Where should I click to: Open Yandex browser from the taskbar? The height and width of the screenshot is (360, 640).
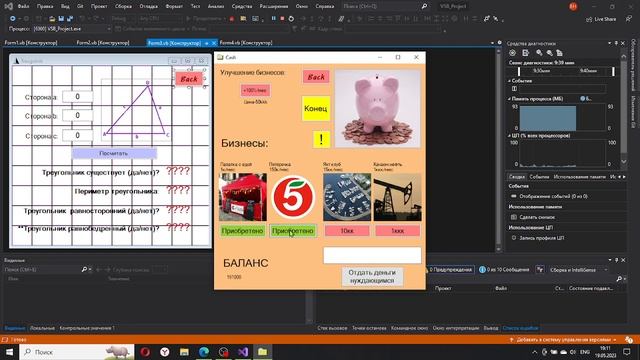point(165,352)
